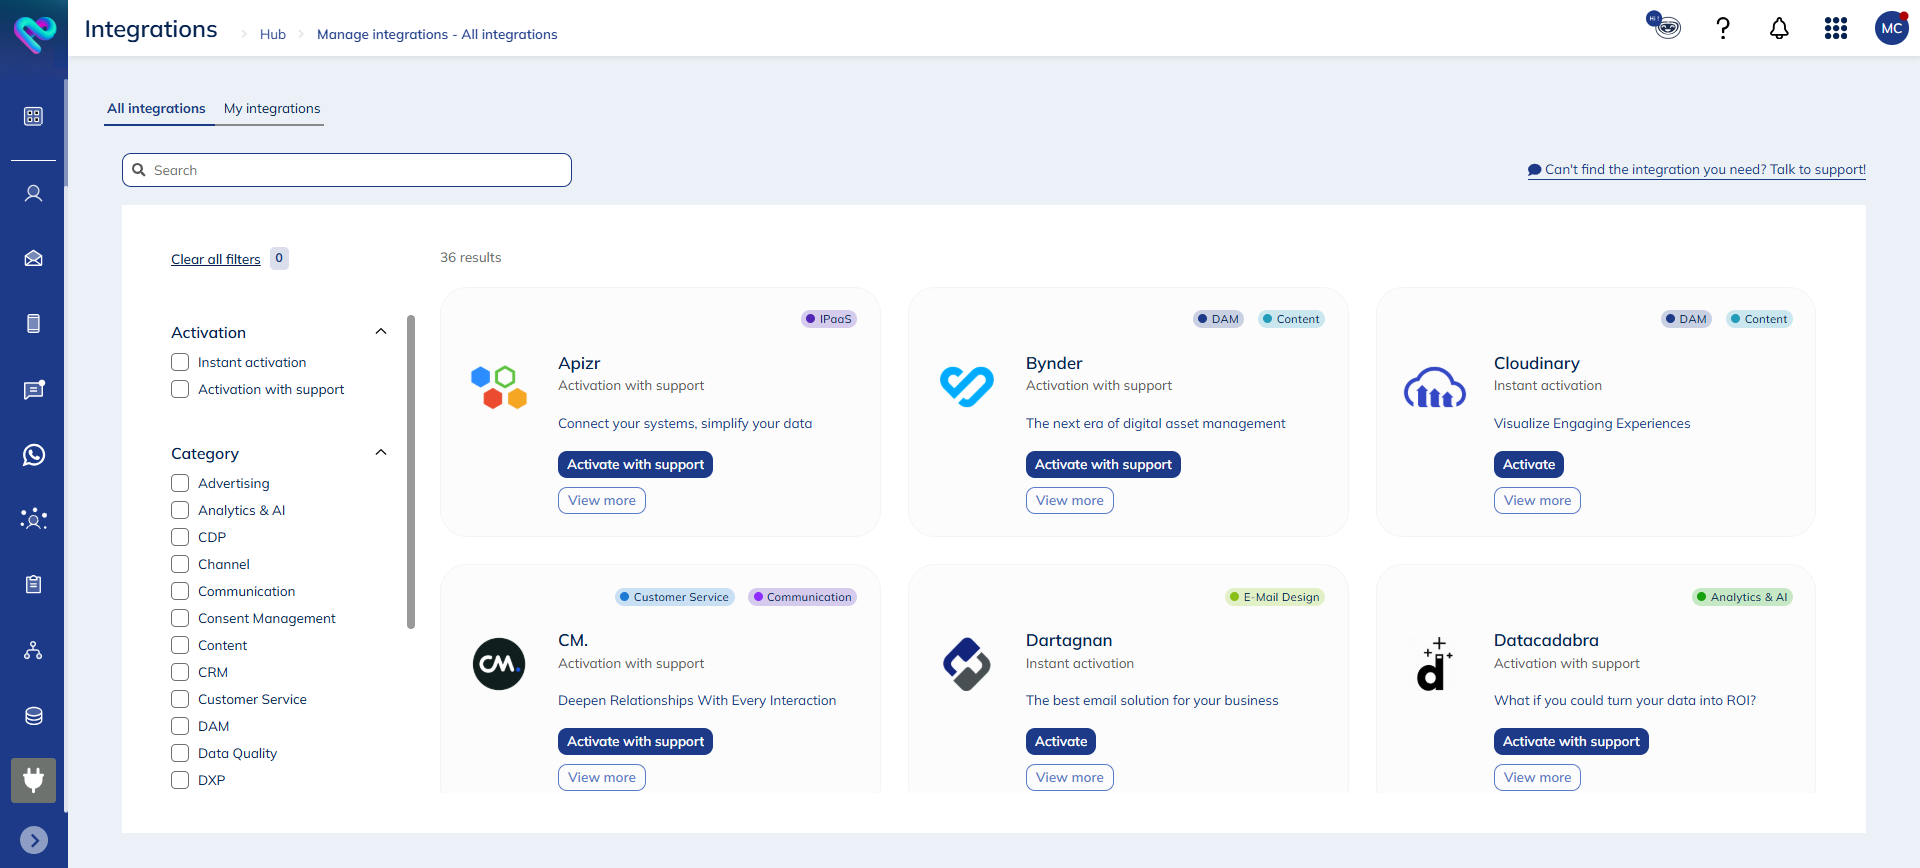This screenshot has height=868, width=1920.
Task: Collapse the Activation filter section
Action: point(381,331)
